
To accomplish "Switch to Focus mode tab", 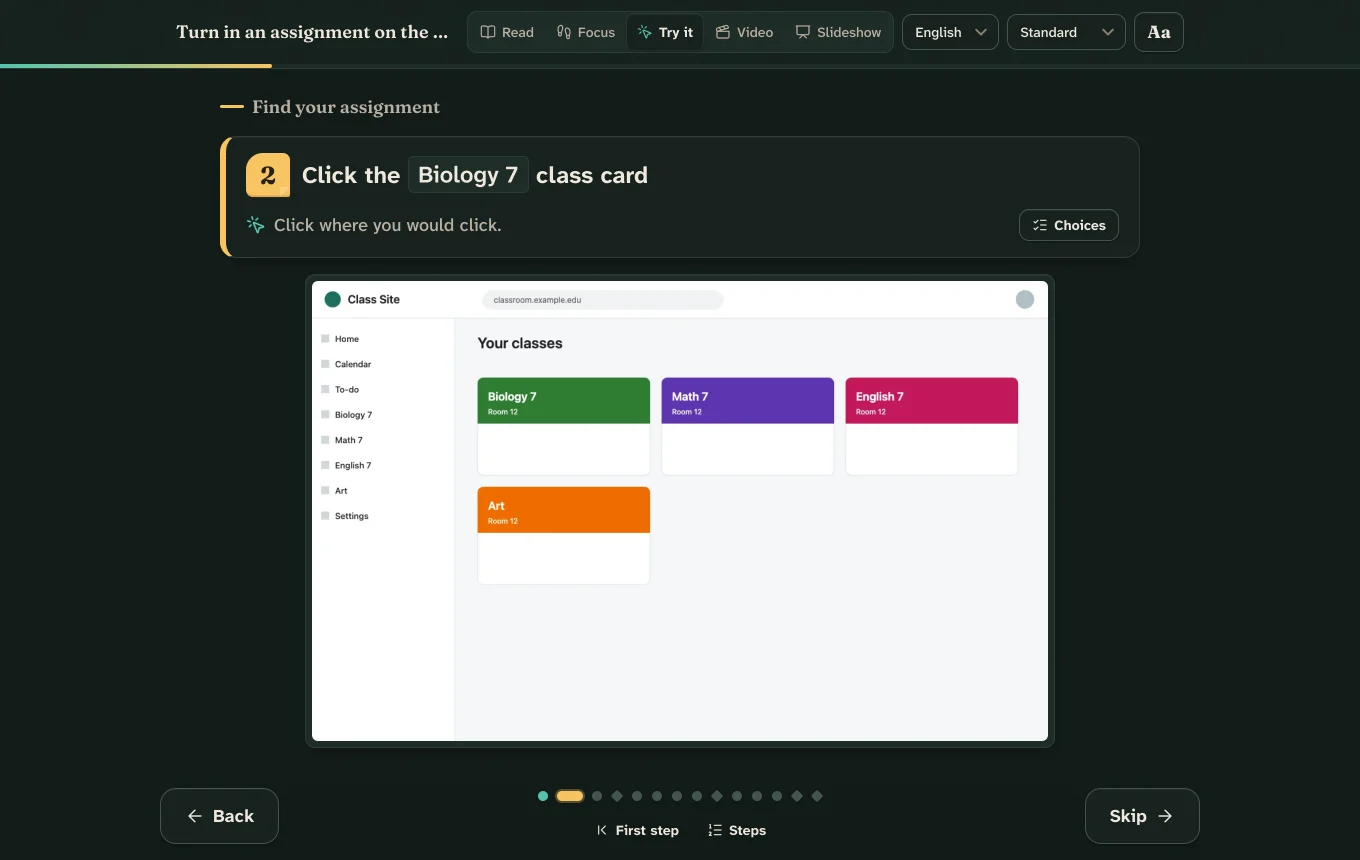I will coord(586,32).
